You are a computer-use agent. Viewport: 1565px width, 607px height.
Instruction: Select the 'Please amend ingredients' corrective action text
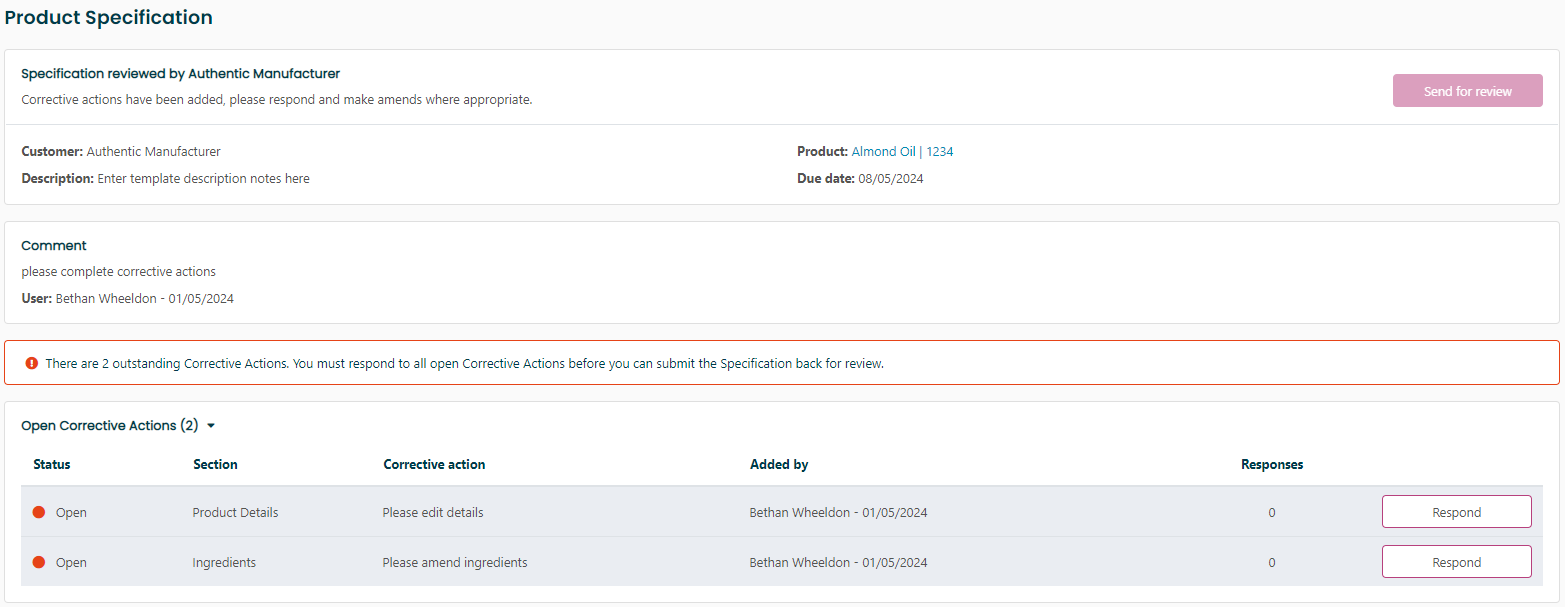click(455, 562)
